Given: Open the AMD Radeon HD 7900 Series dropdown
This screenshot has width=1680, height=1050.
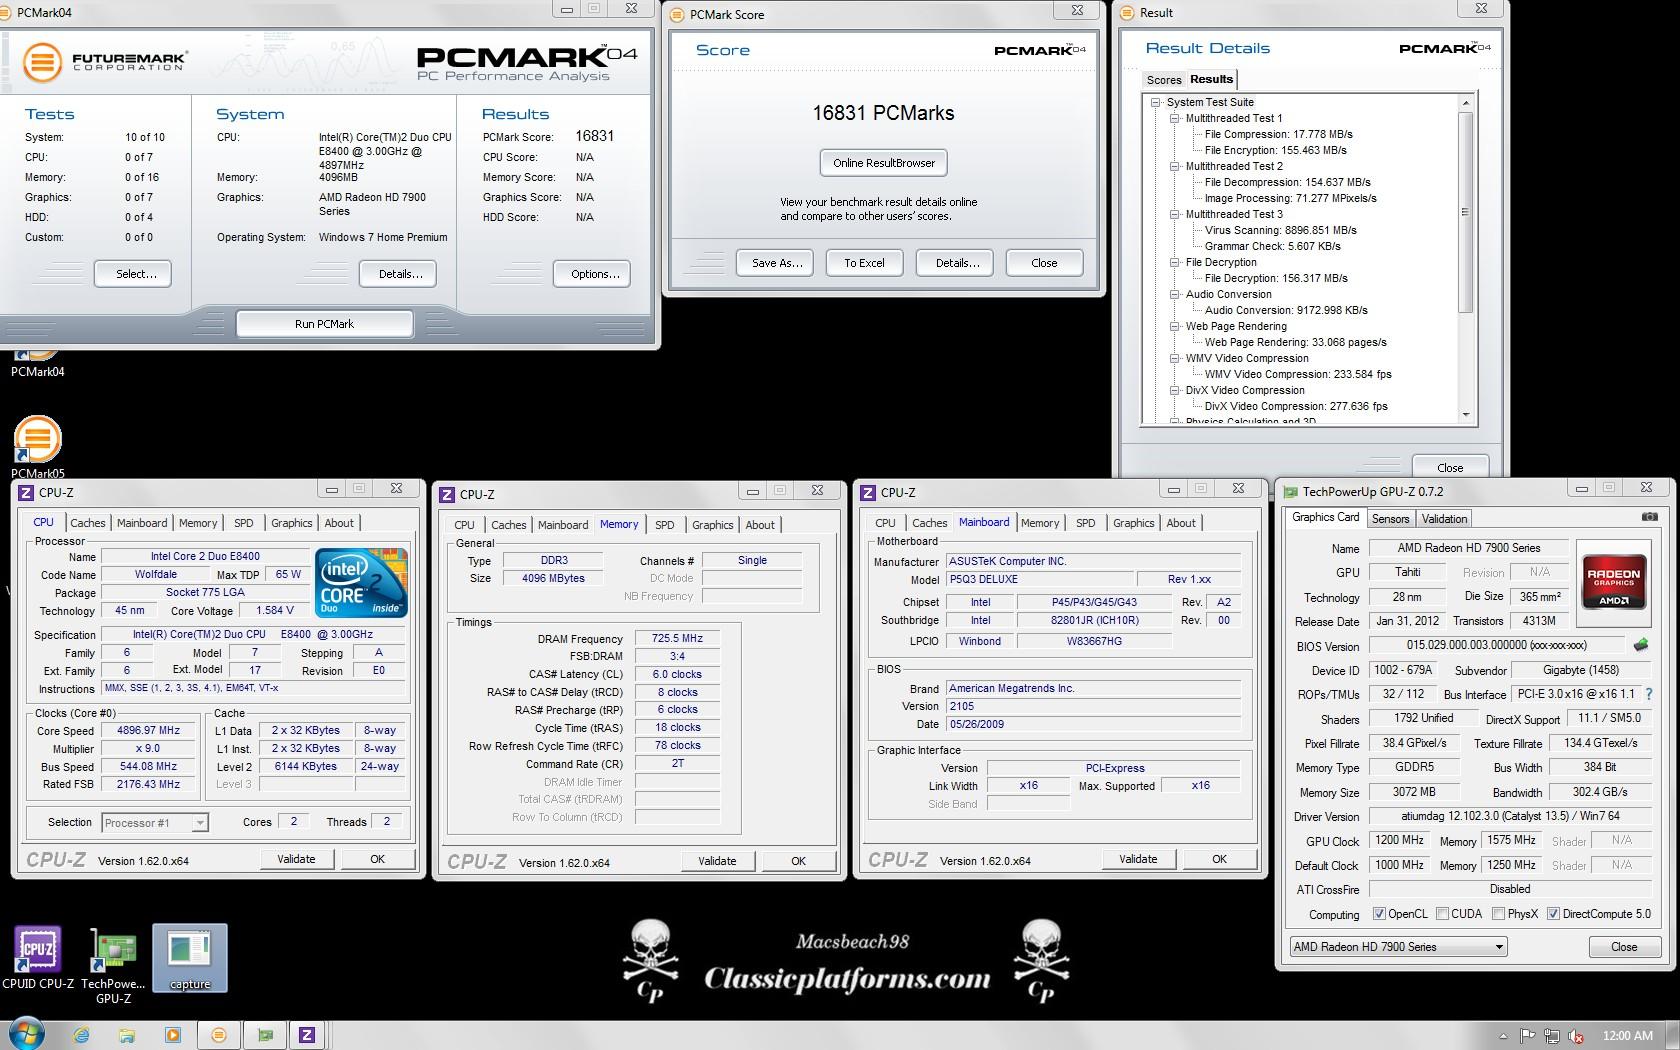Looking at the screenshot, I should 1398,947.
